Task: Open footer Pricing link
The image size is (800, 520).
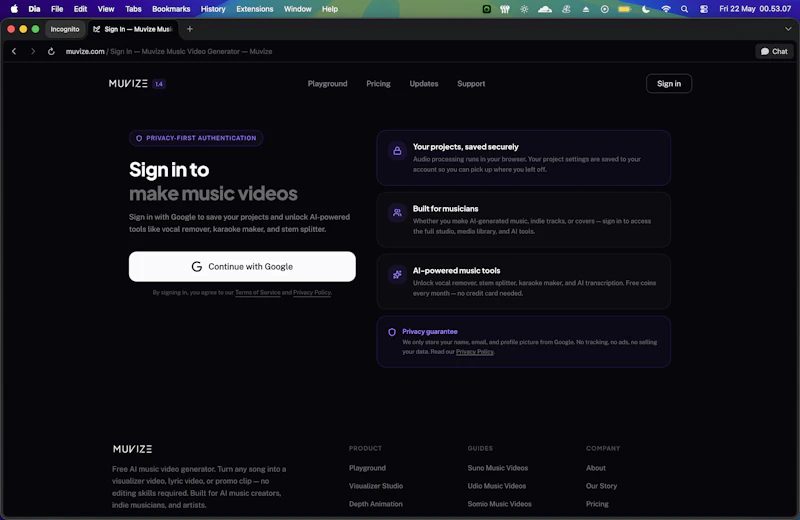Action: (x=597, y=504)
